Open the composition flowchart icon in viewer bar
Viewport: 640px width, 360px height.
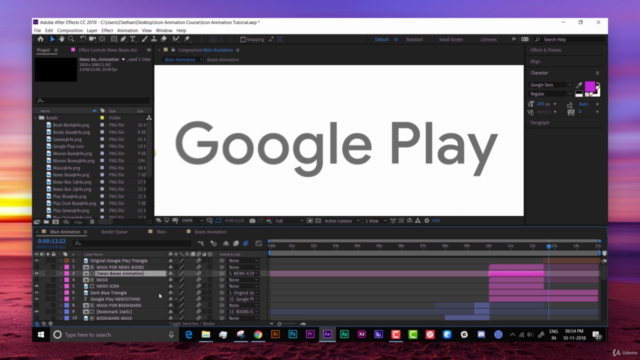[x=418, y=221]
